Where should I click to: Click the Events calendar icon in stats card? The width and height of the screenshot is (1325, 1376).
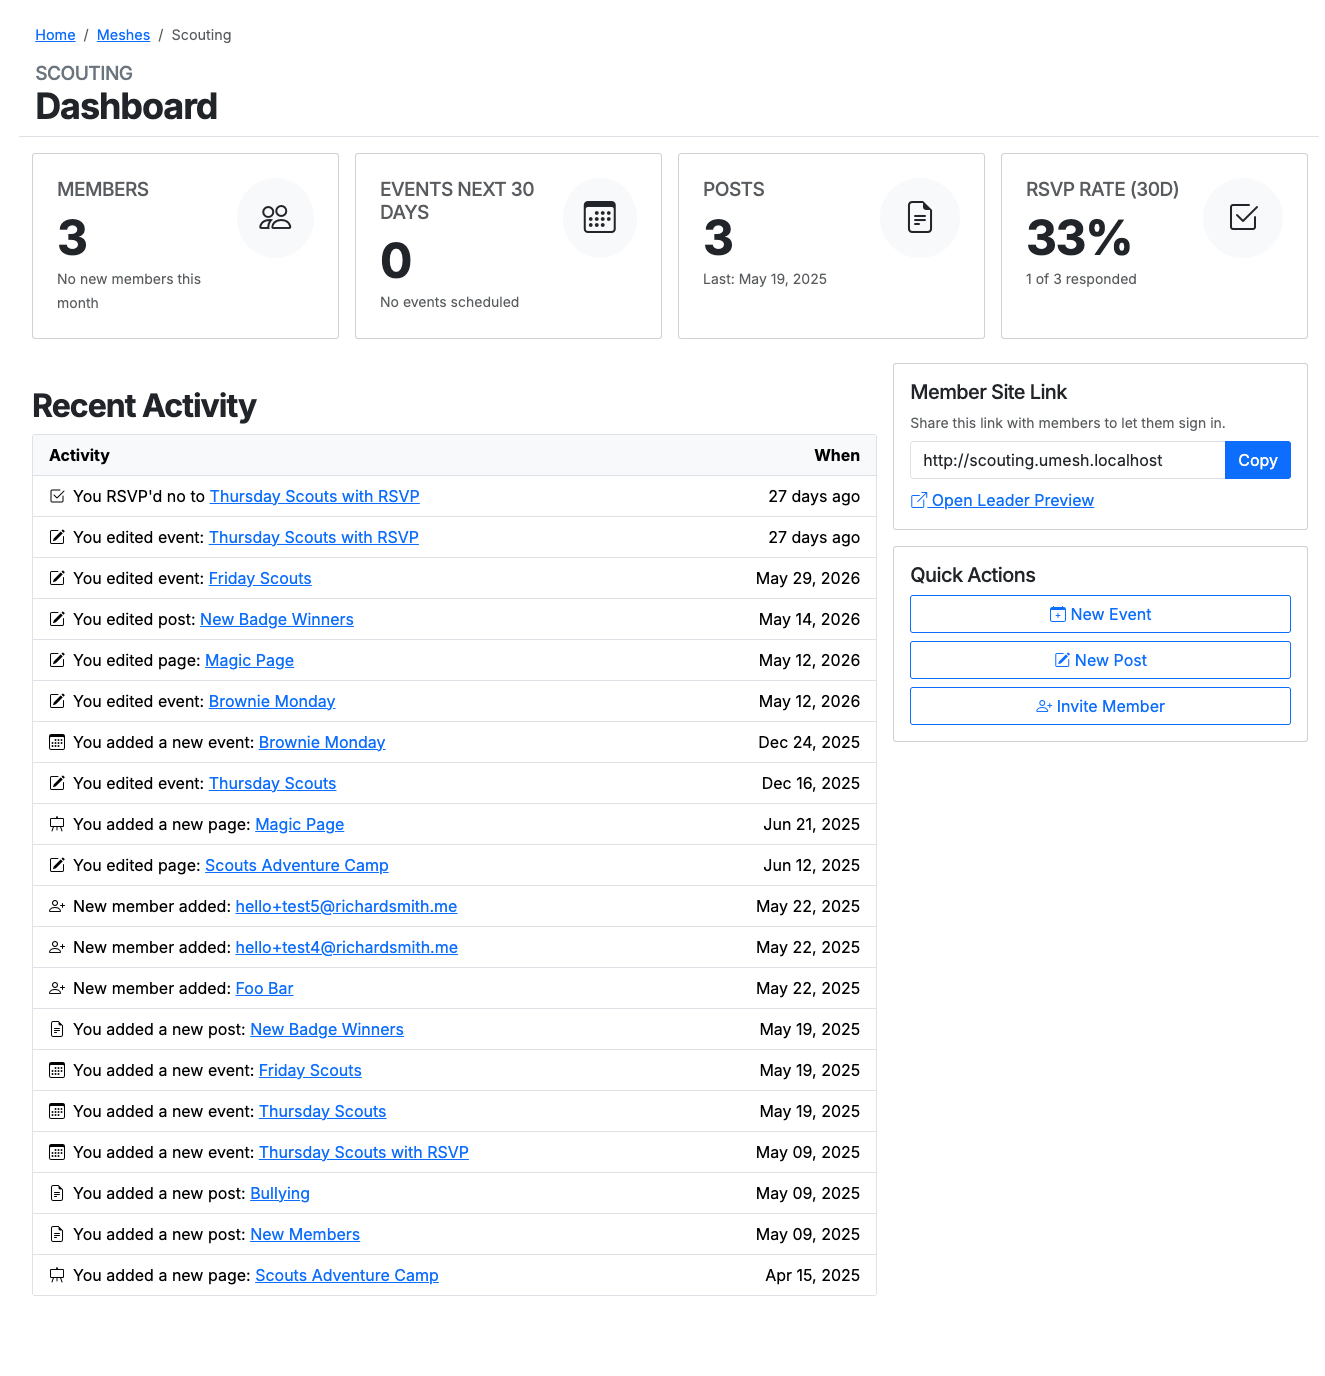click(600, 217)
